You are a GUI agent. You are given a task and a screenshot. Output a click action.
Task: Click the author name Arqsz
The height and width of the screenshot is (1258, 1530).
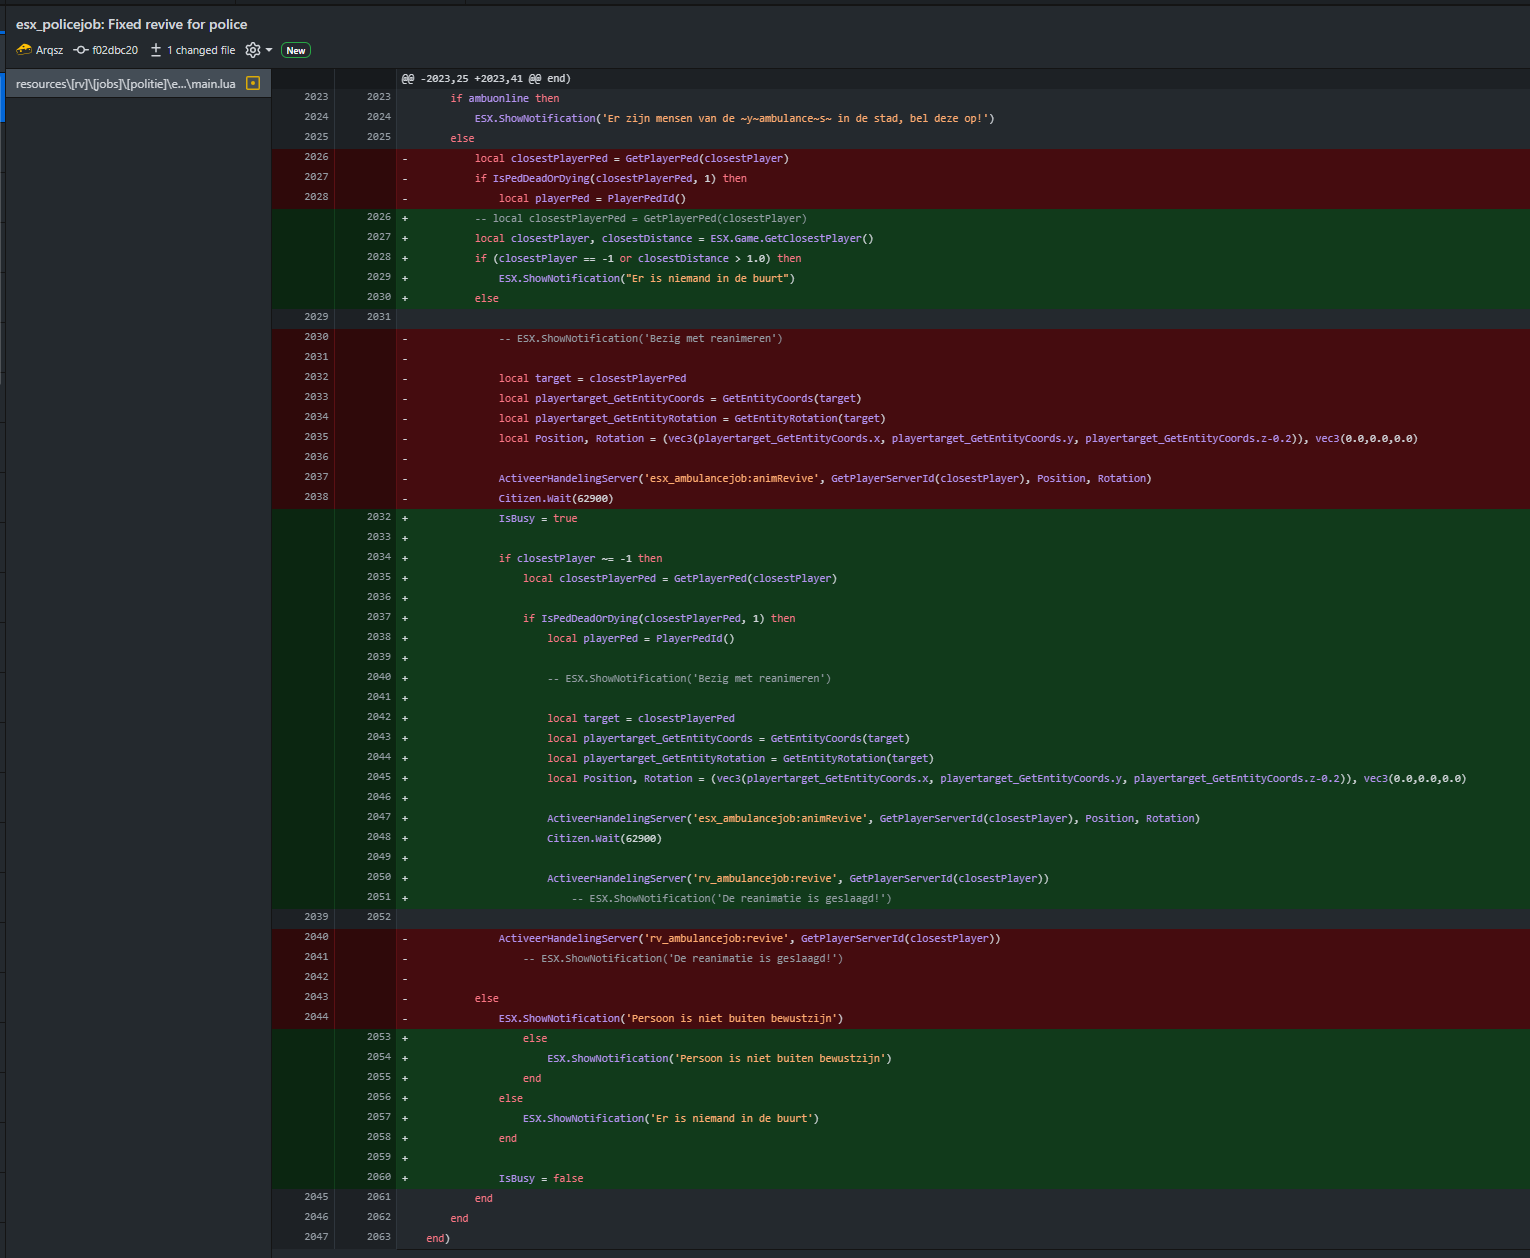click(49, 50)
